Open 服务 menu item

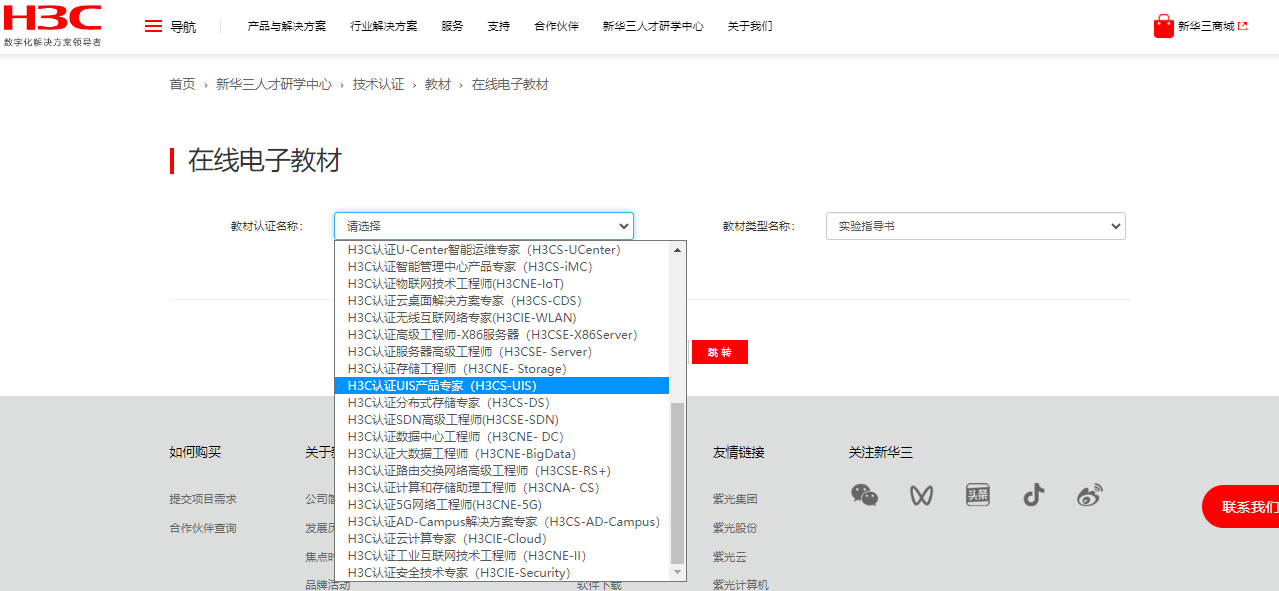pyautogui.click(x=452, y=26)
